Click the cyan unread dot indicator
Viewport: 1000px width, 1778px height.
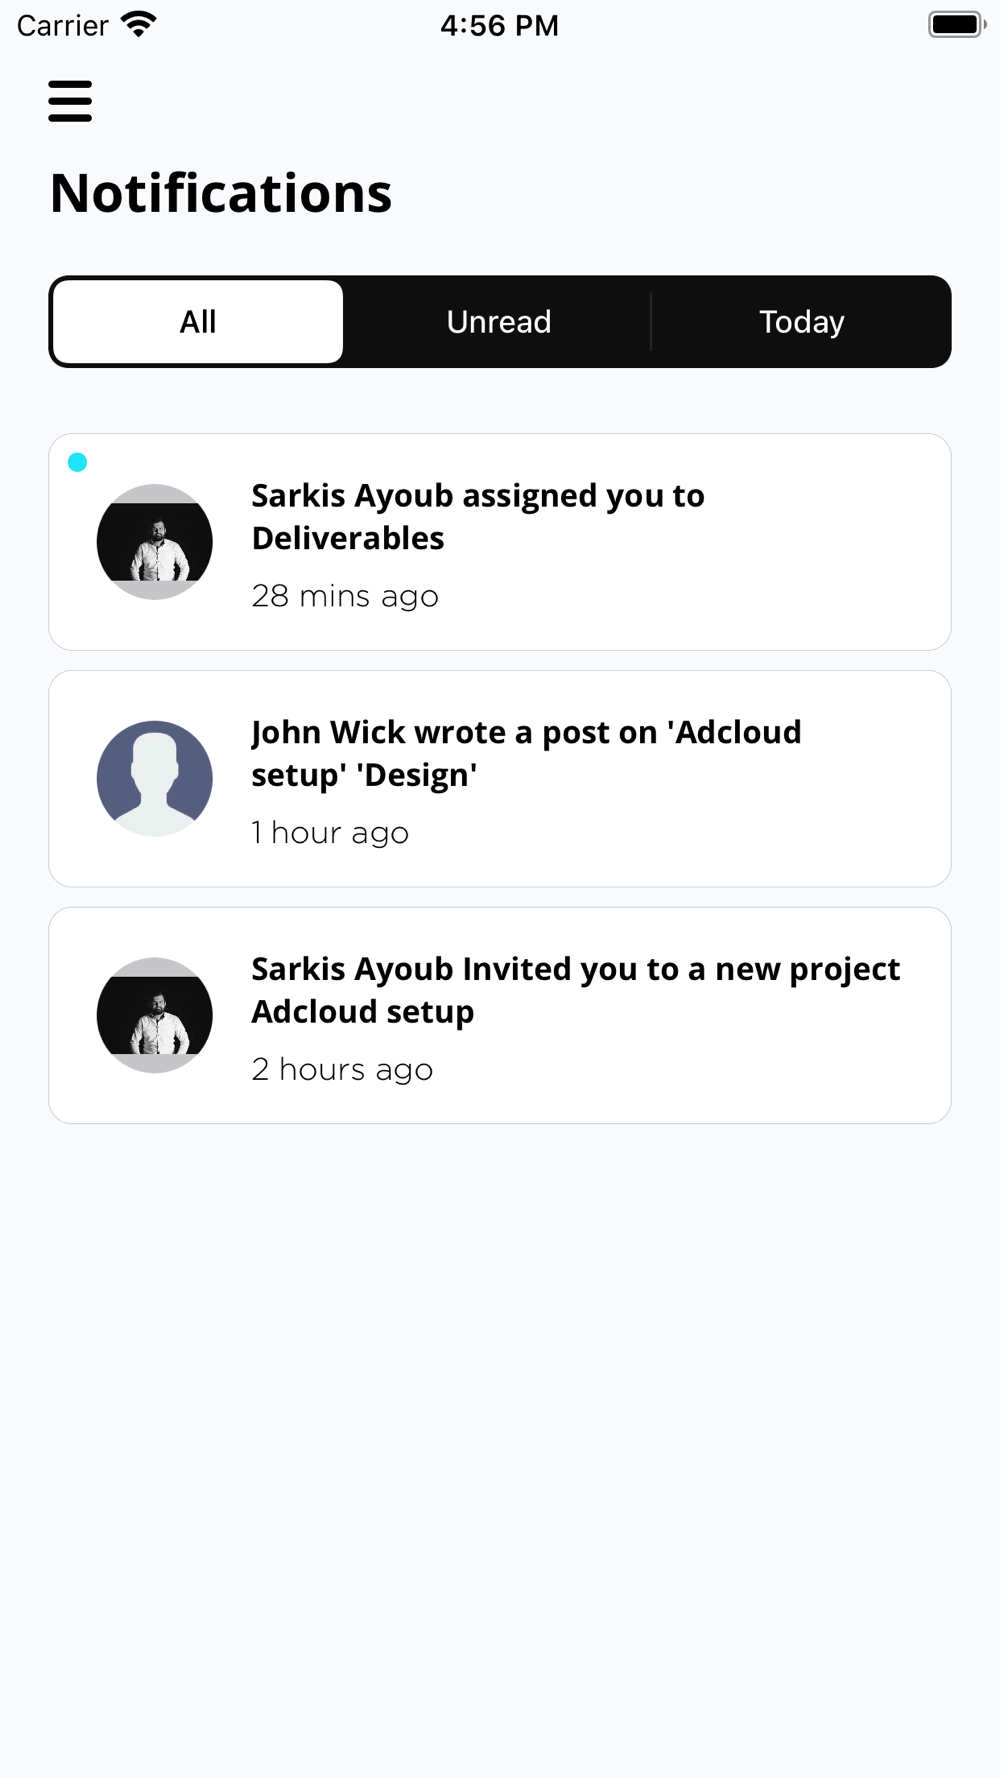pos(78,462)
